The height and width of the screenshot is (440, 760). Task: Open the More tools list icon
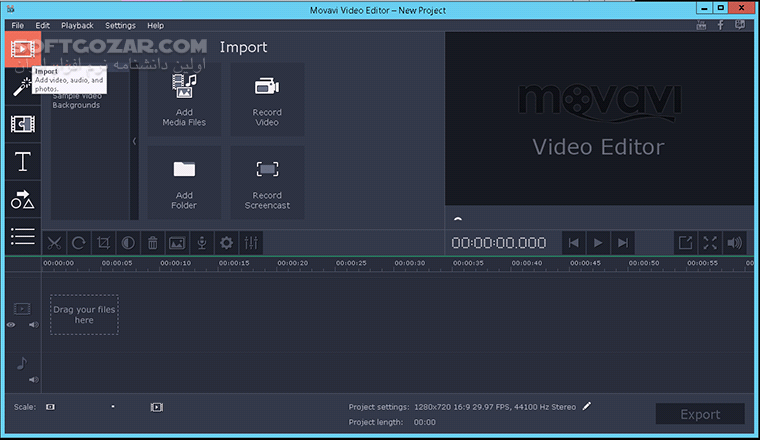pyautogui.click(x=23, y=236)
